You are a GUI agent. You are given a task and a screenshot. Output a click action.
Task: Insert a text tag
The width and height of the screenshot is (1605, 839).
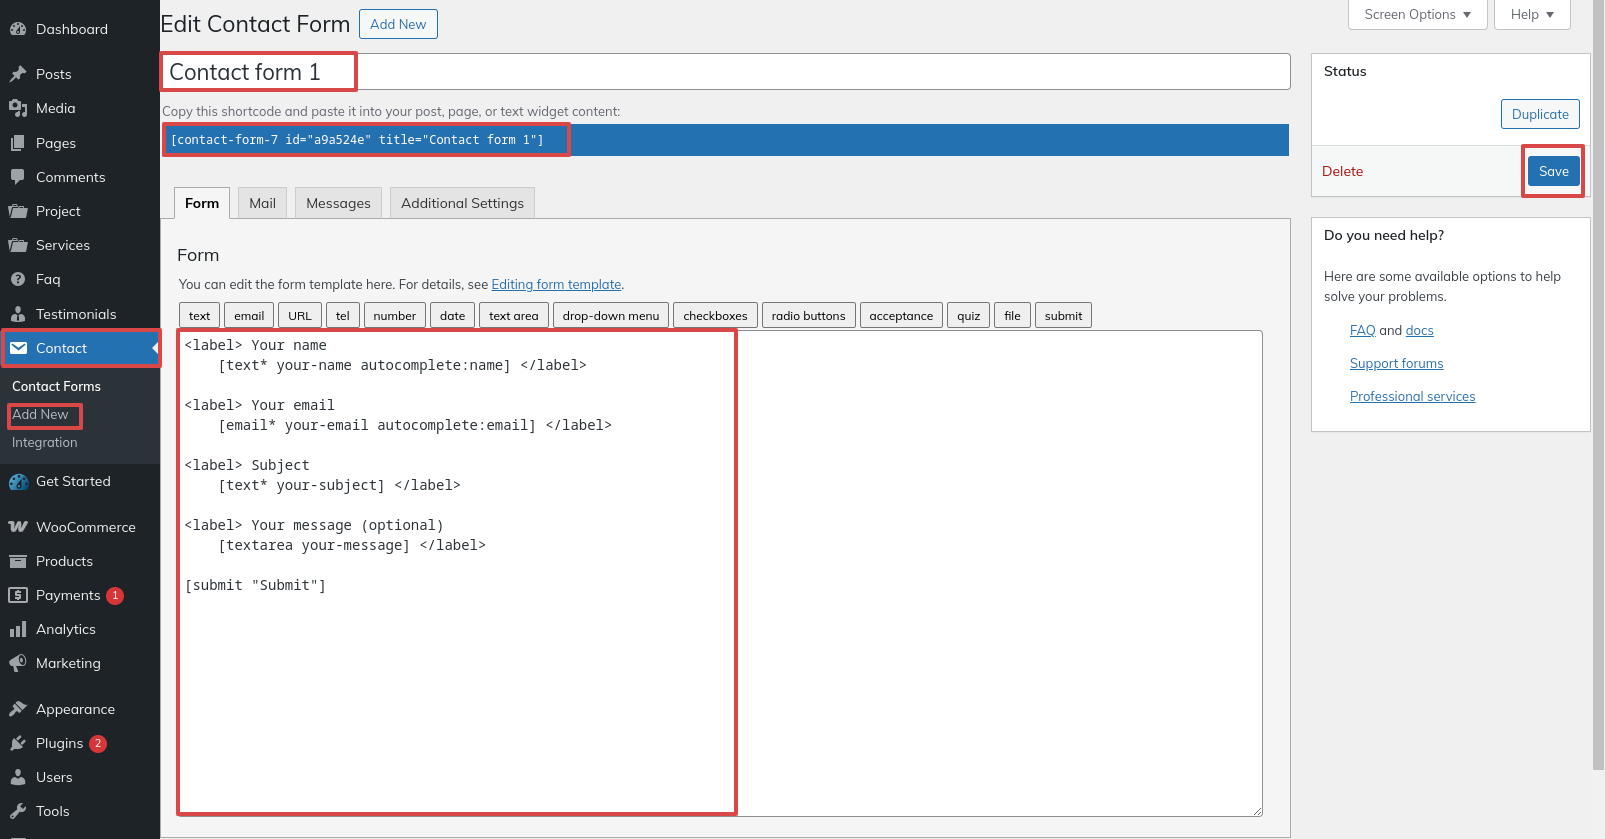199,315
